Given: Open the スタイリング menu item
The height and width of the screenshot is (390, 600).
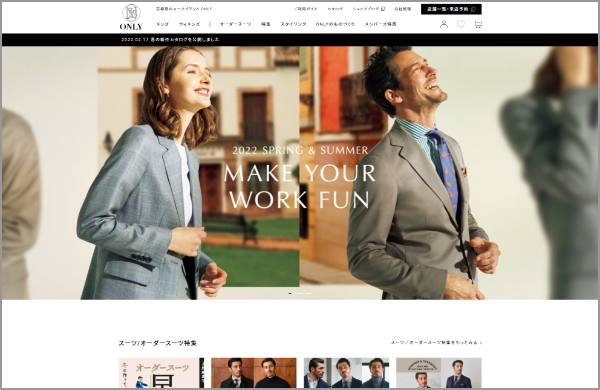Looking at the screenshot, I should [293, 24].
